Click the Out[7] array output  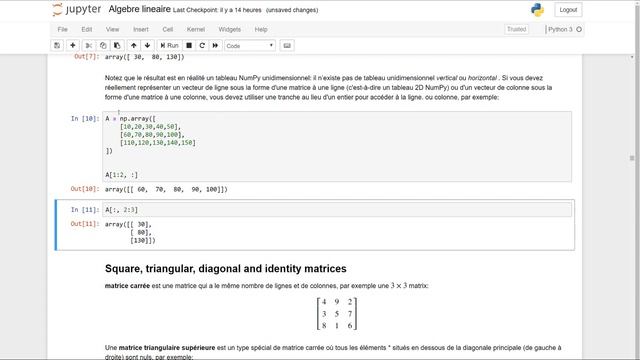tap(144, 57)
